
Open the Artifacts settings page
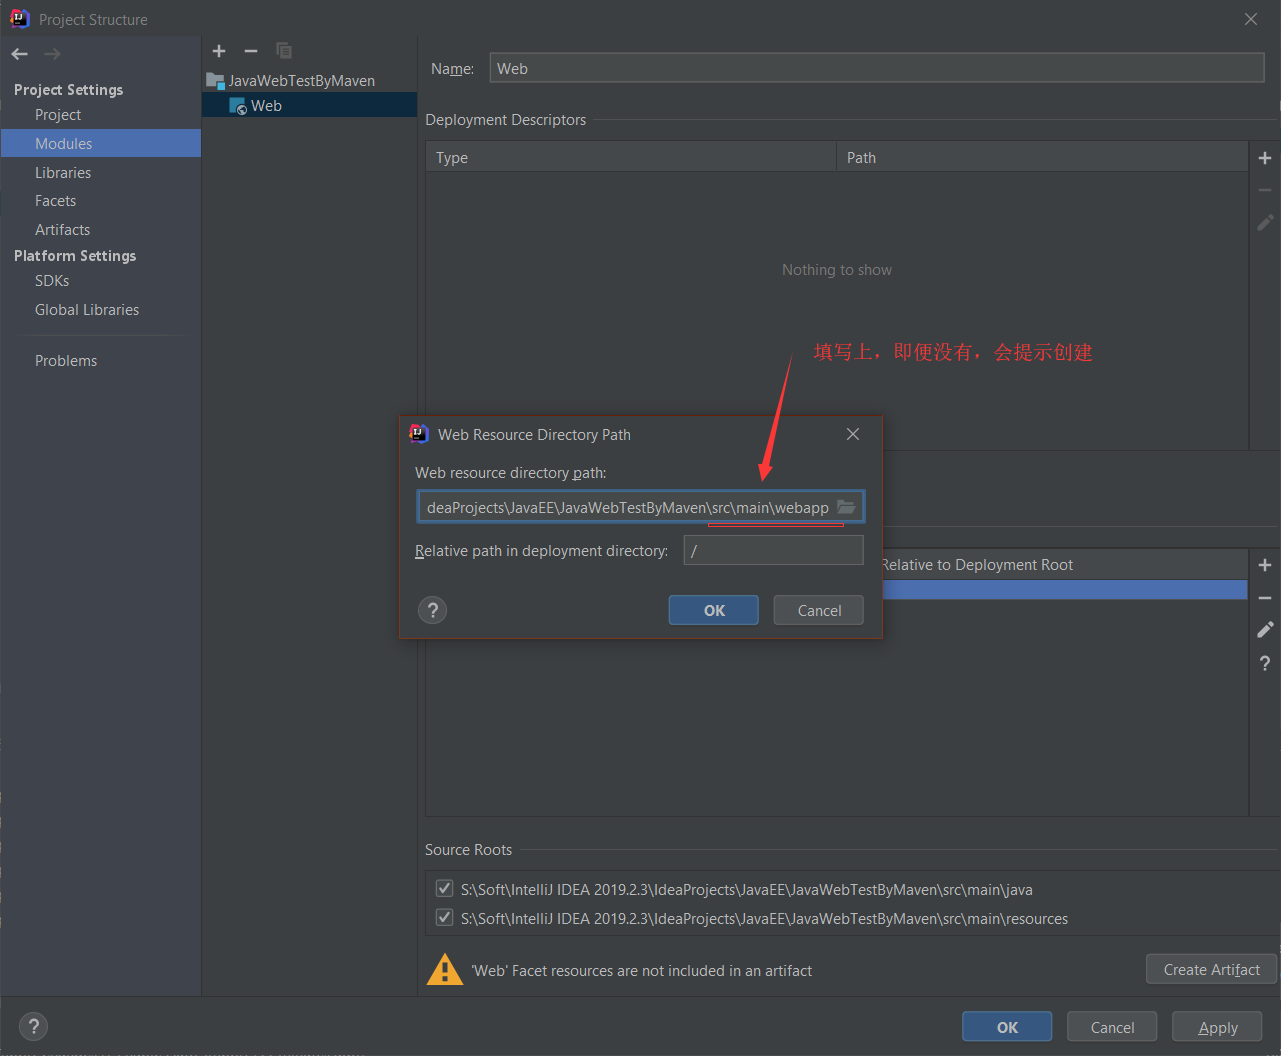[x=62, y=230]
